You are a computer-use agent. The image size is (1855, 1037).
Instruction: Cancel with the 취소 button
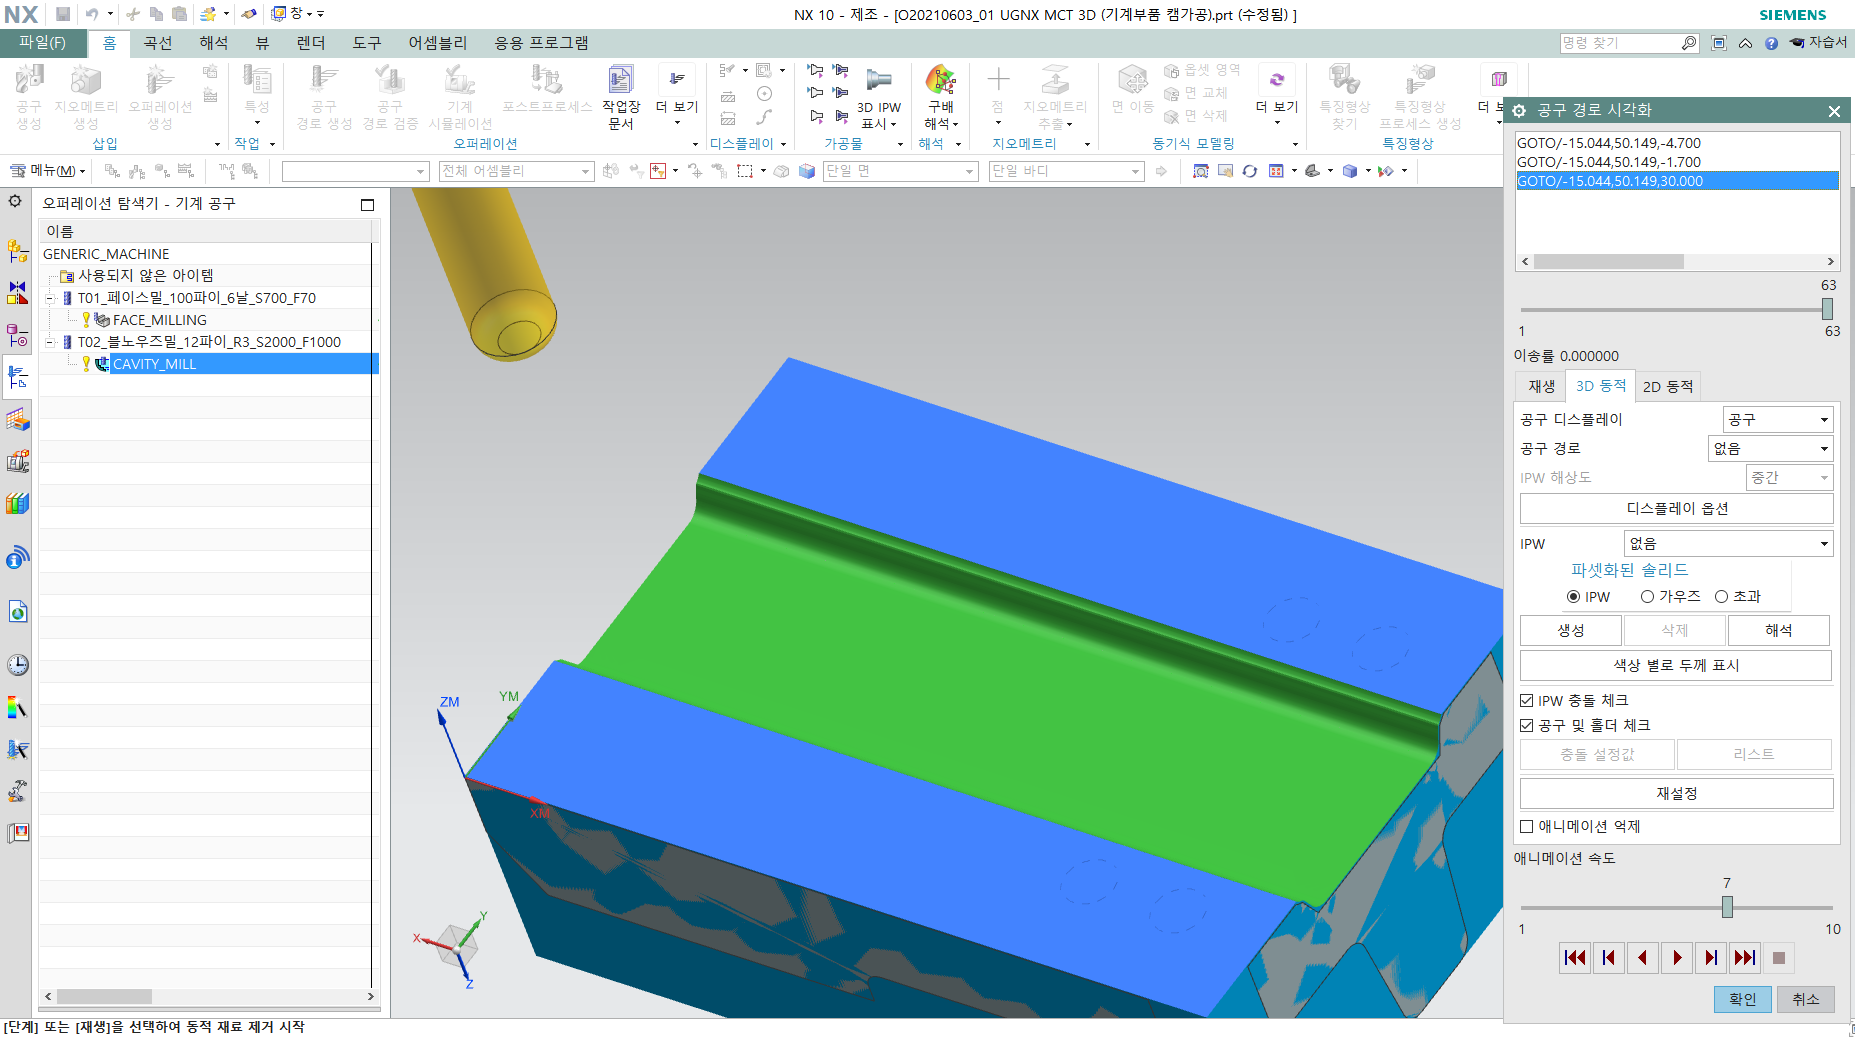point(1805,999)
